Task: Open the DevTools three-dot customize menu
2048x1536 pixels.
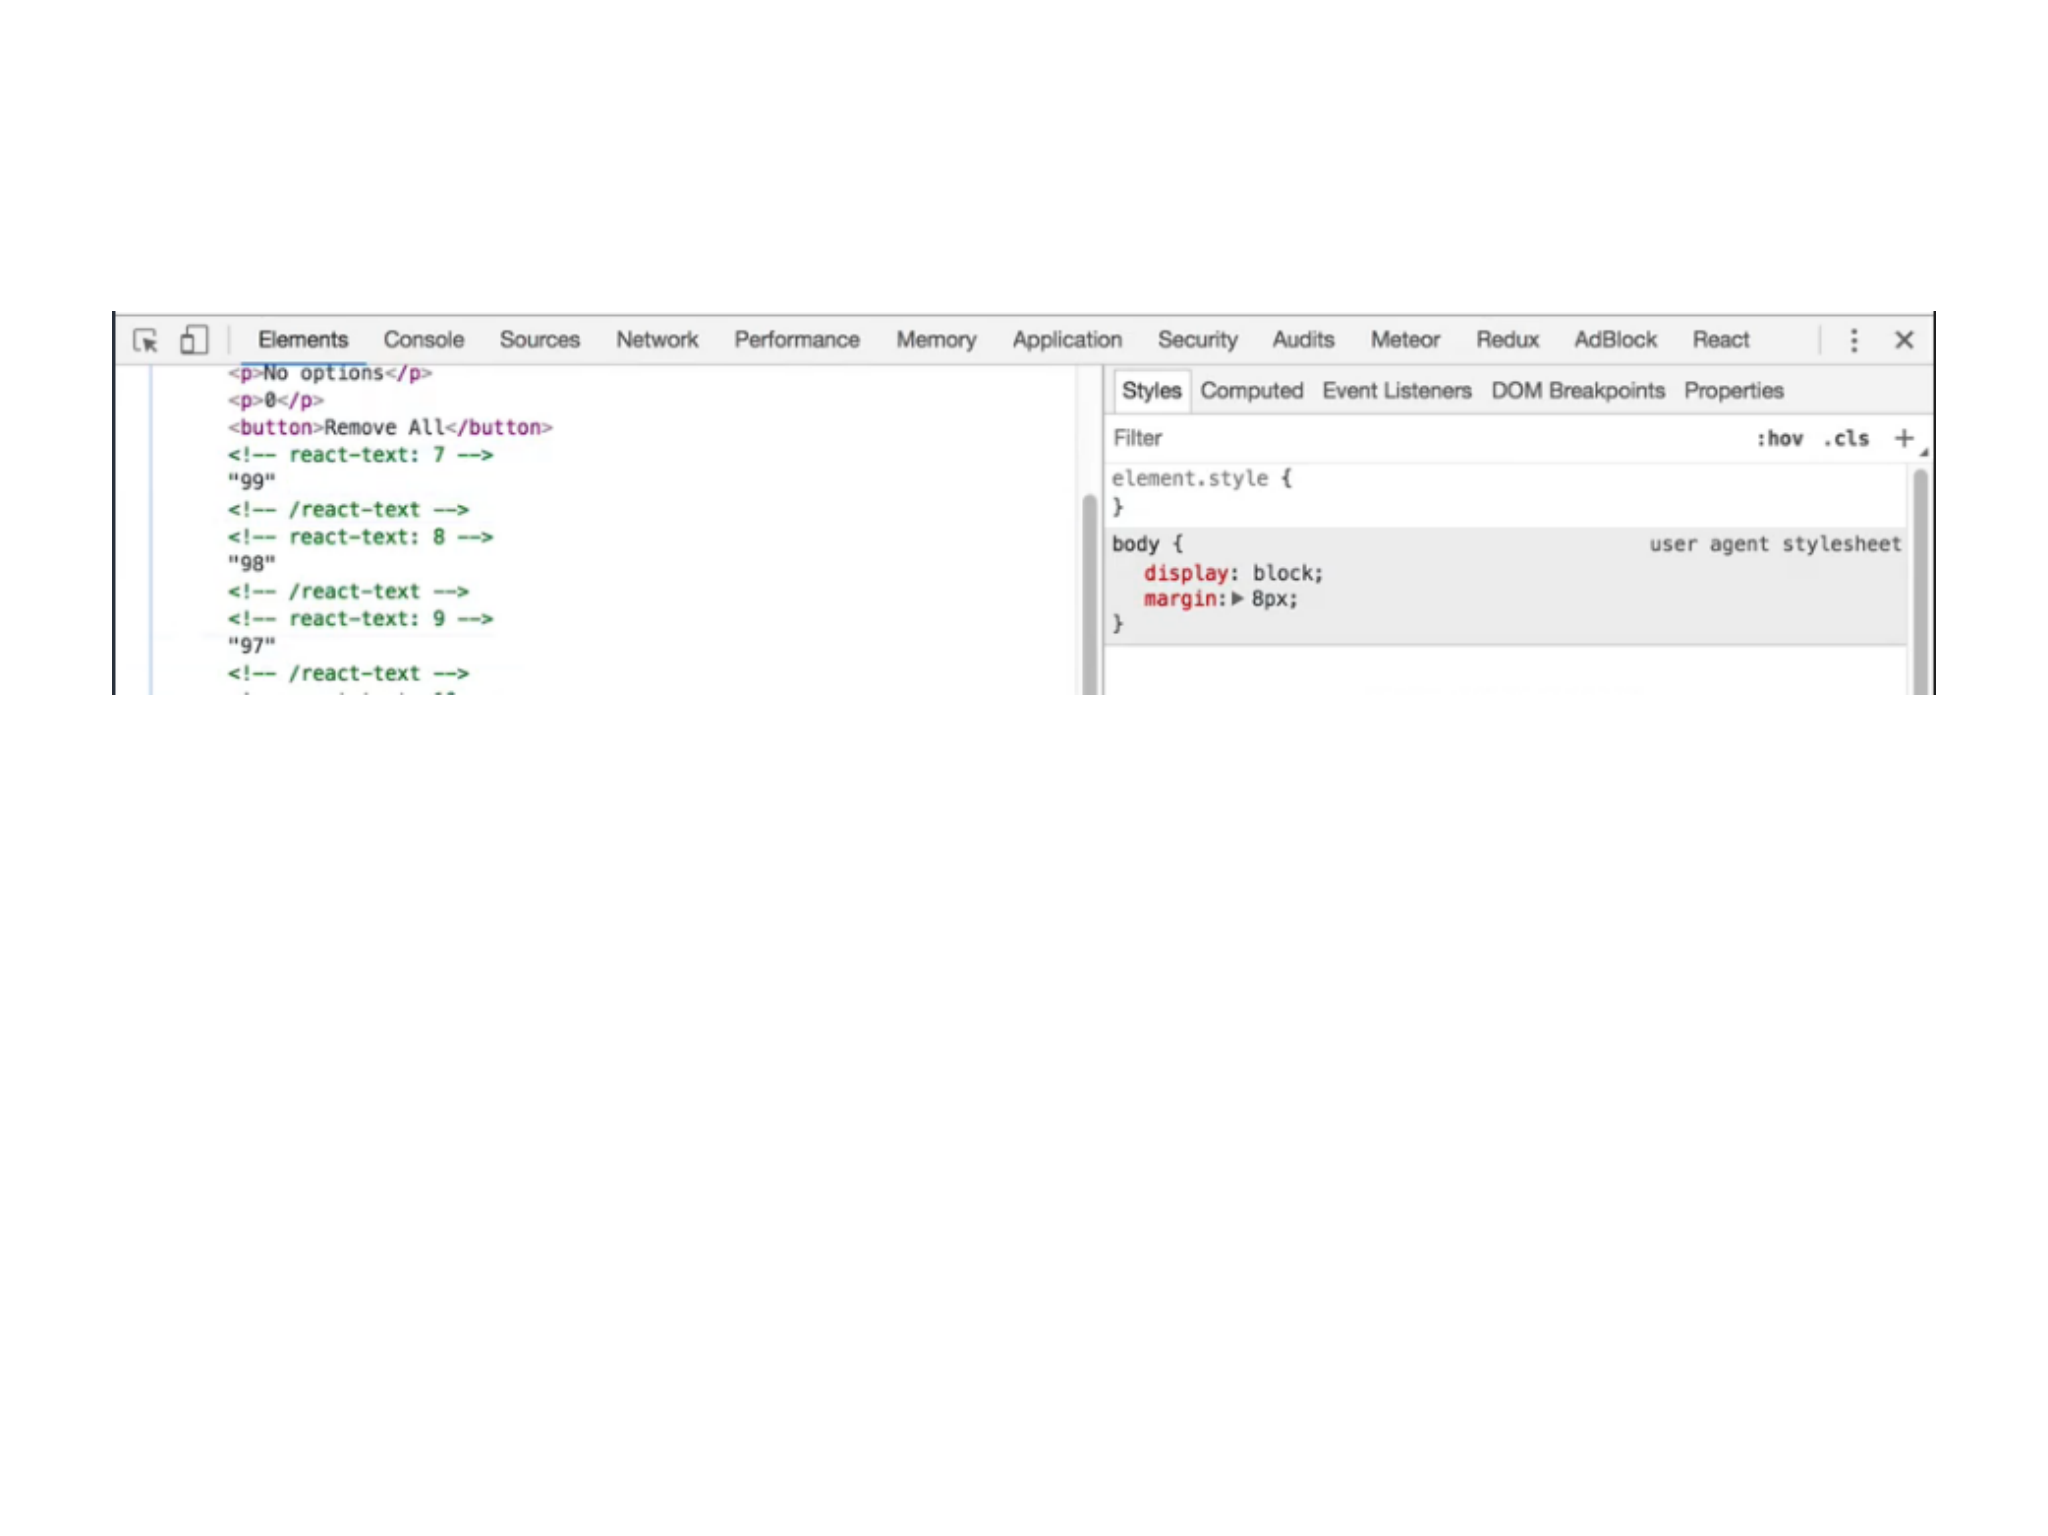Action: click(1853, 341)
